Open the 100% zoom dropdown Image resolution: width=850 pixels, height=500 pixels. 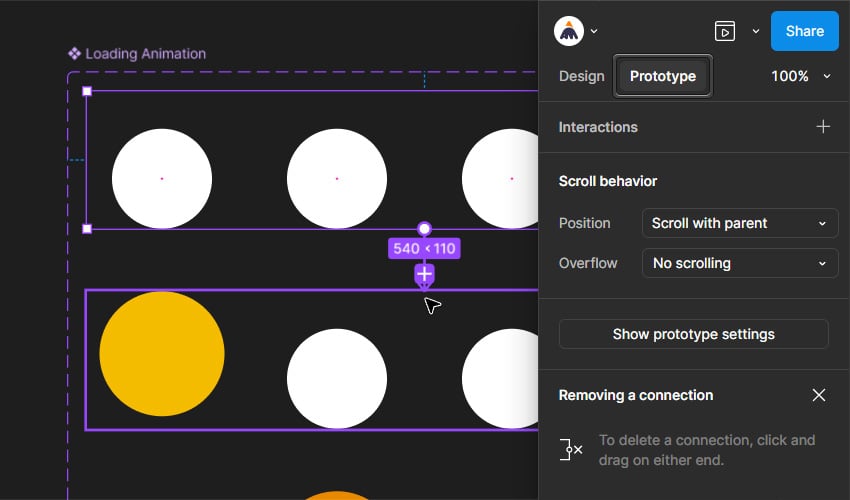[x=801, y=76]
